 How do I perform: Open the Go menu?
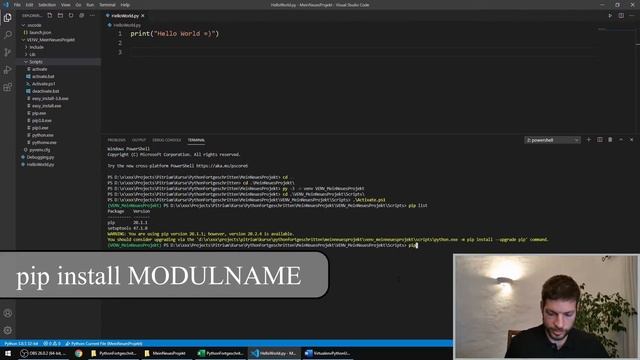78,5
